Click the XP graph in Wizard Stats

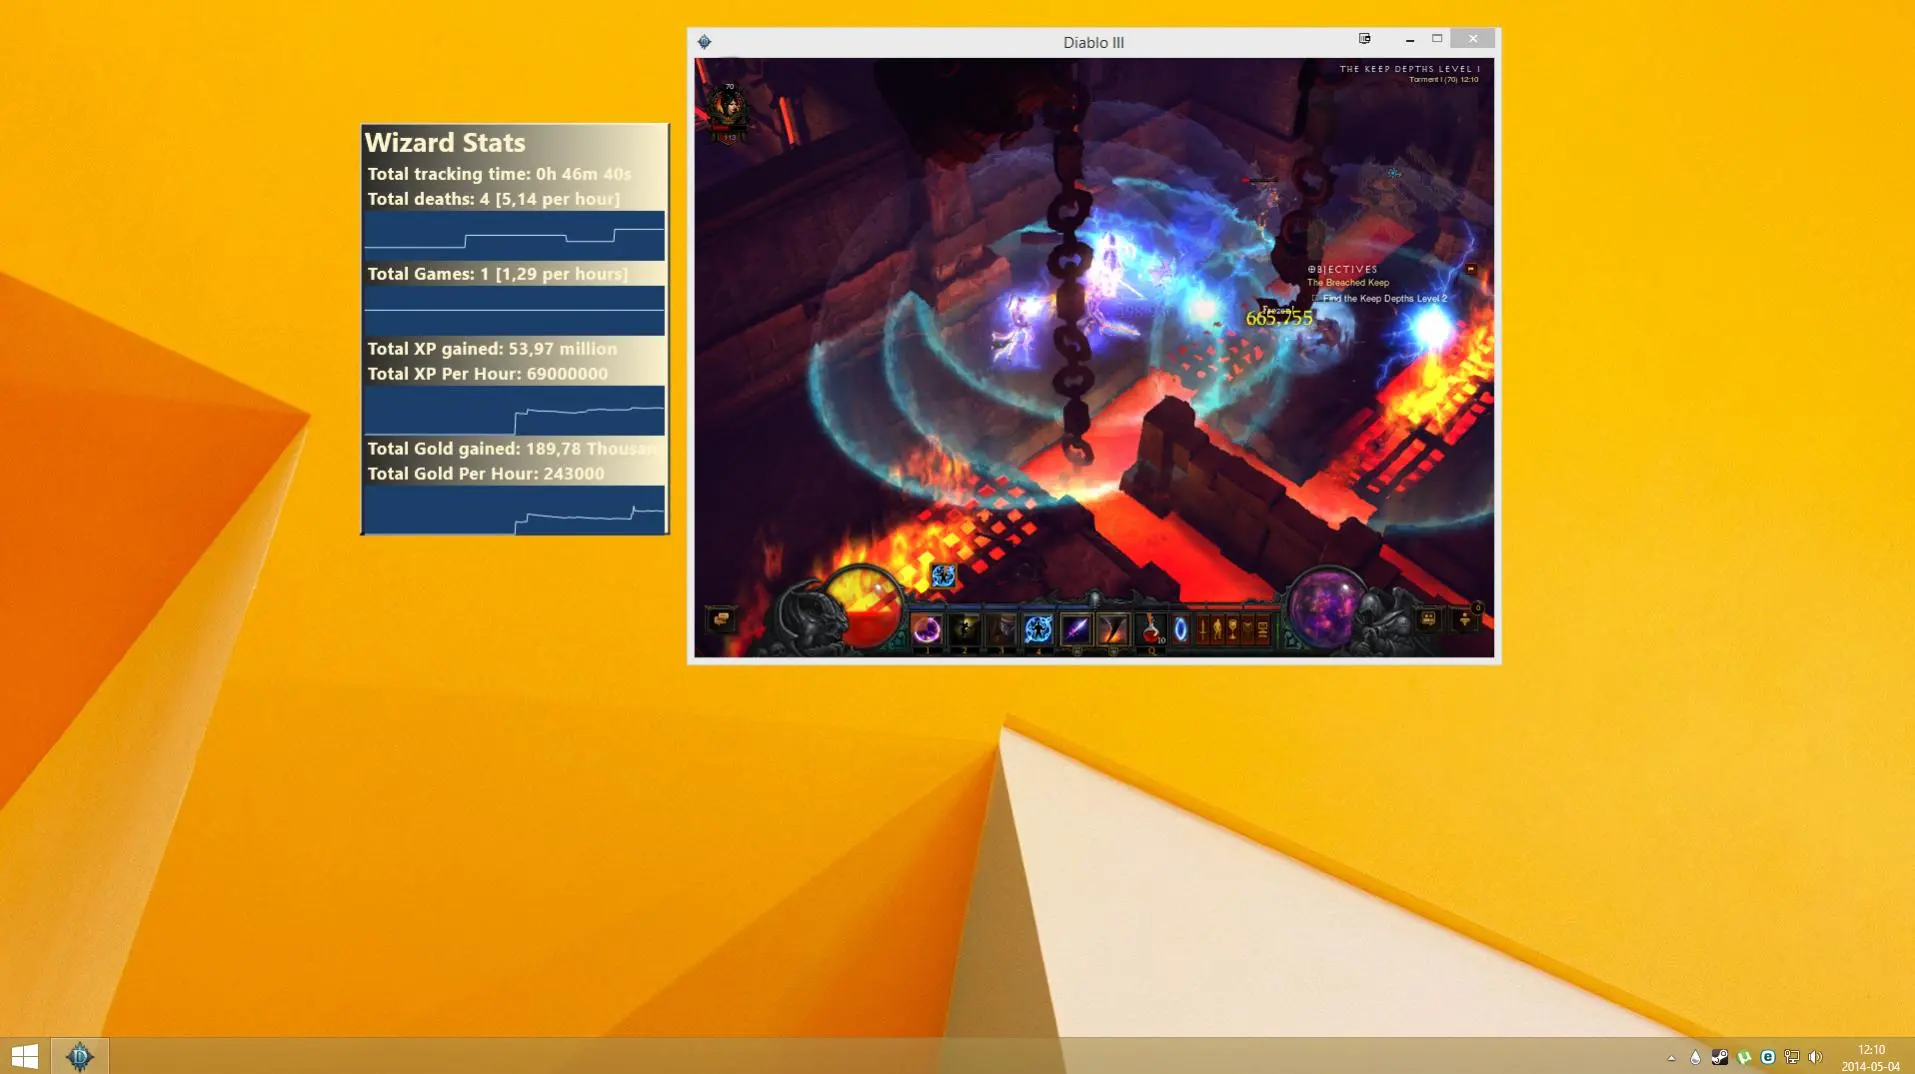pos(514,410)
